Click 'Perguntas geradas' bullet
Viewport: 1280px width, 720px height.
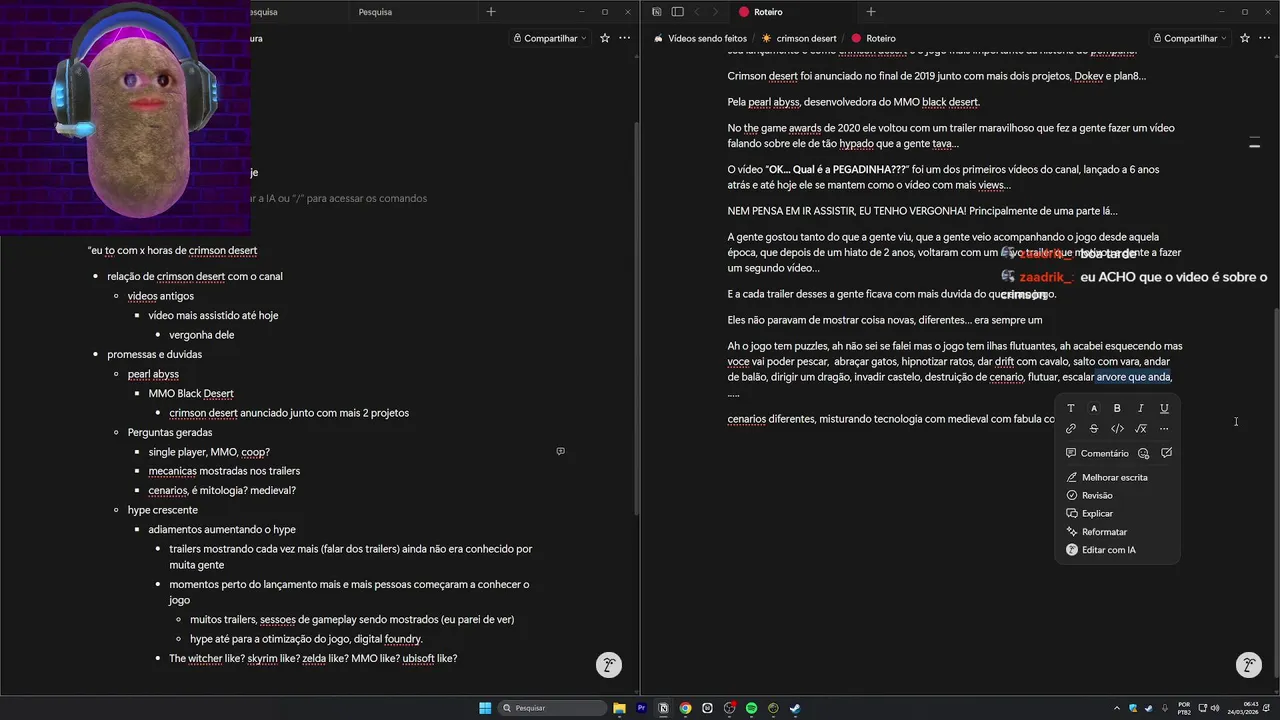coord(170,432)
